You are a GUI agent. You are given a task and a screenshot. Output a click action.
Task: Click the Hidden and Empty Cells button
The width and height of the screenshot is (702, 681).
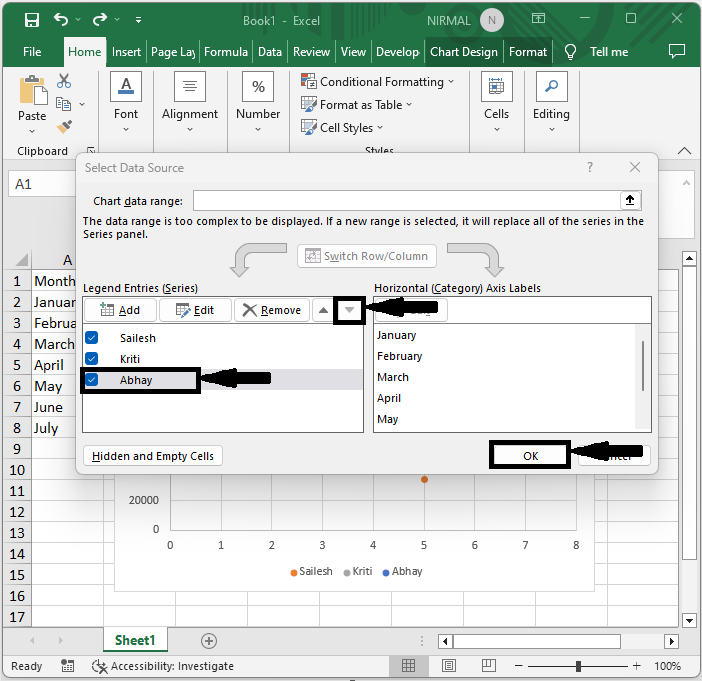pyautogui.click(x=153, y=456)
